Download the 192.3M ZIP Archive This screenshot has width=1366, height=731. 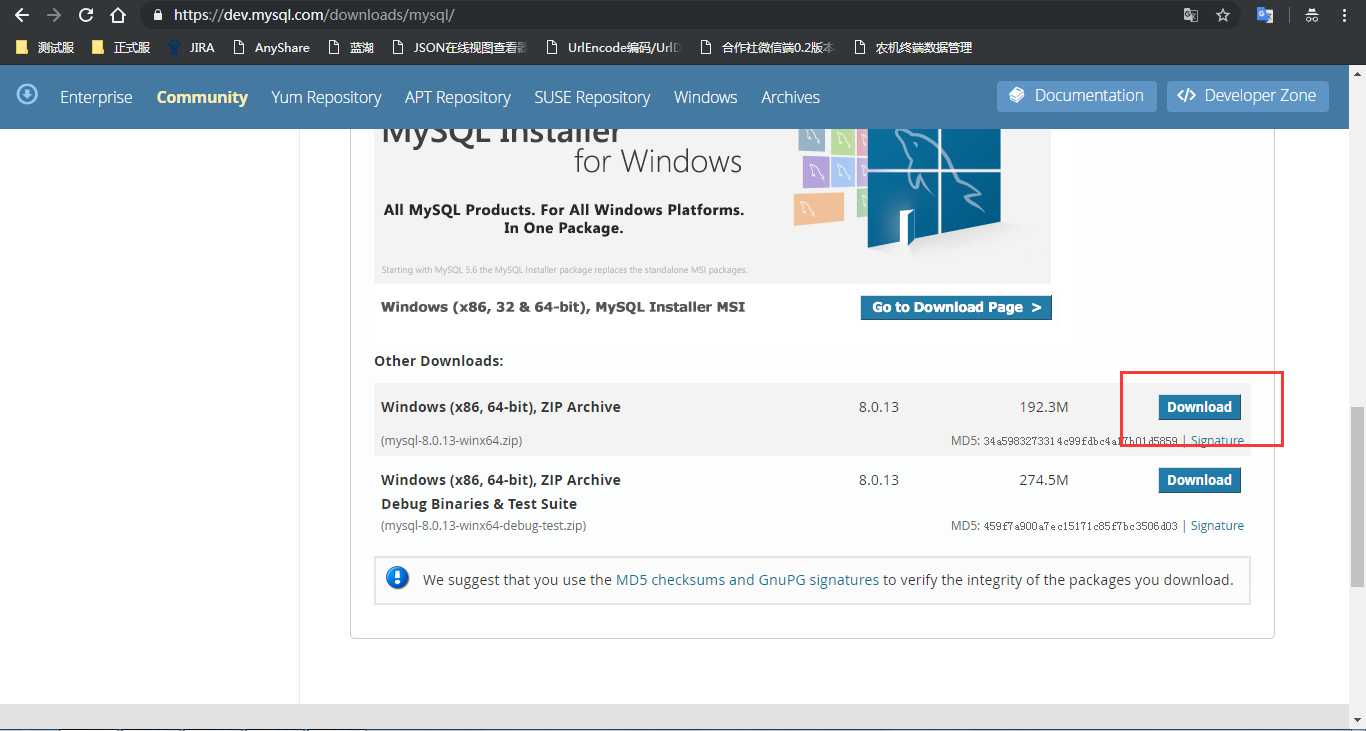[x=1199, y=407]
